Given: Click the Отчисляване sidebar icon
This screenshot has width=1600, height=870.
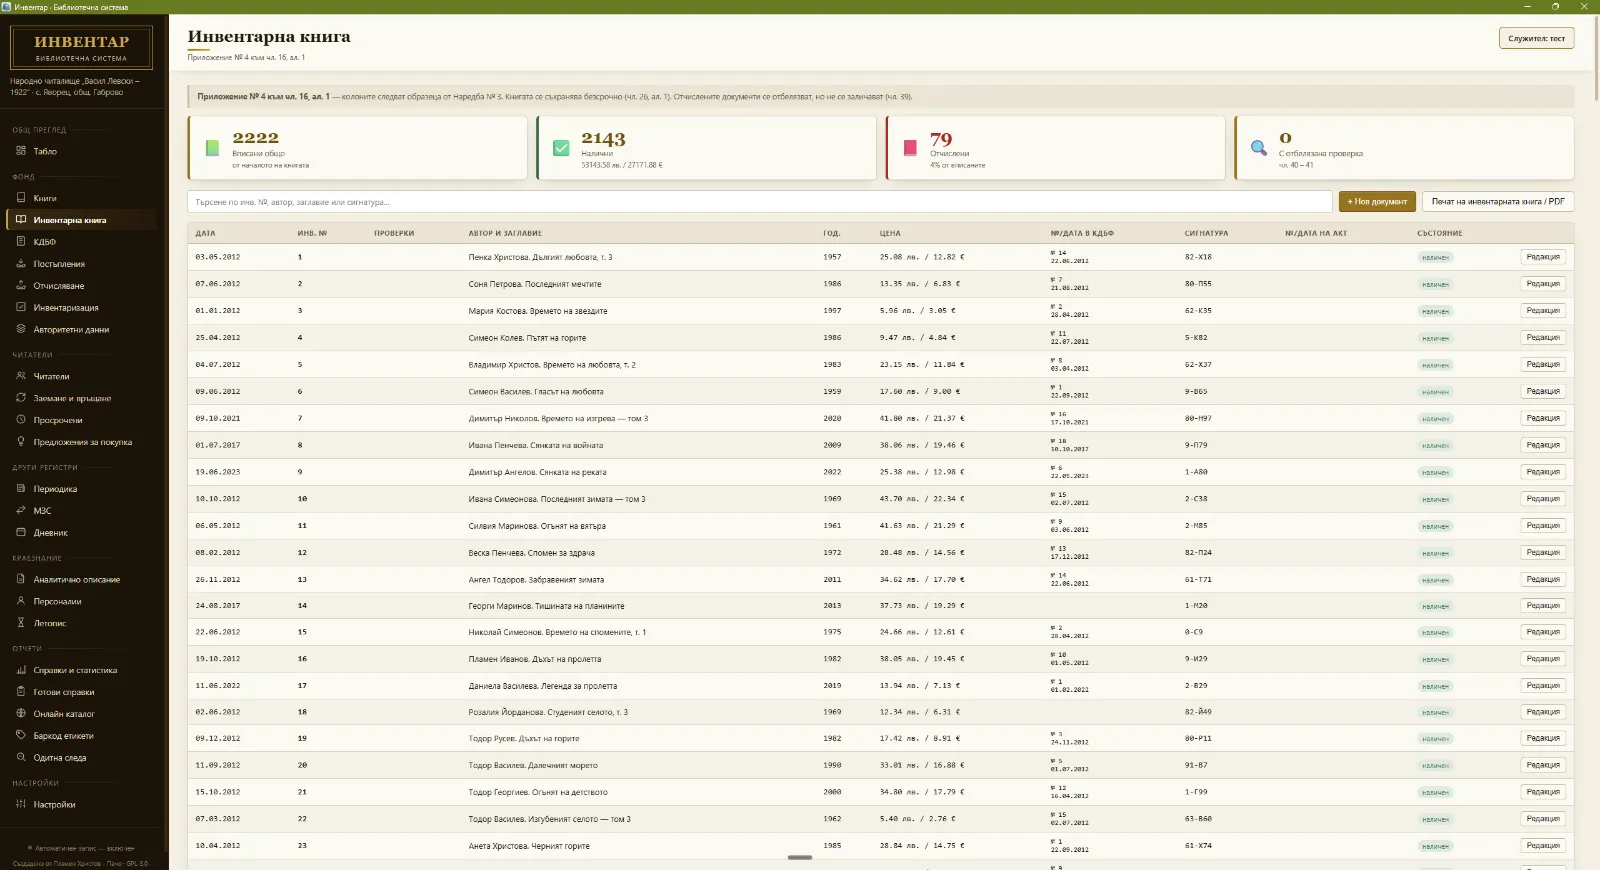Looking at the screenshot, I should 21,286.
